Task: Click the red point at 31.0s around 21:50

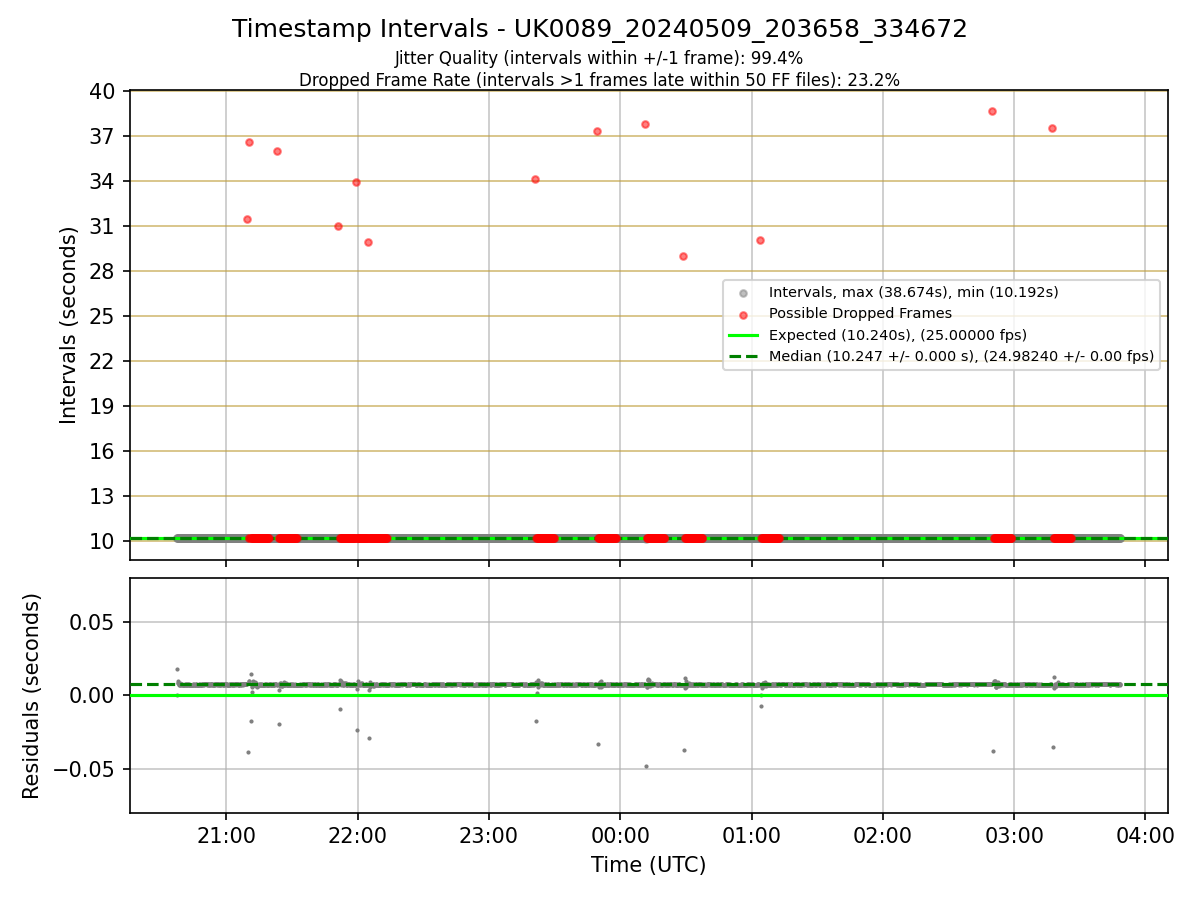Action: (x=338, y=226)
